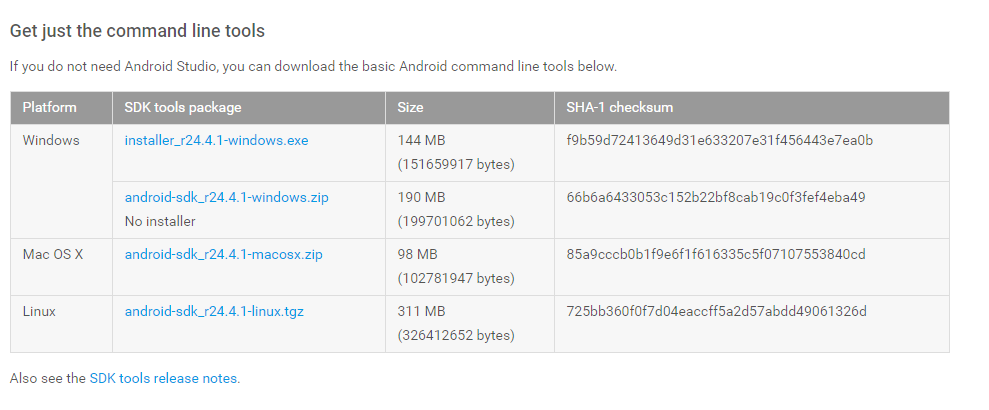This screenshot has width=989, height=410.
Task: Click the 144 MB size cell
Action: 421,141
